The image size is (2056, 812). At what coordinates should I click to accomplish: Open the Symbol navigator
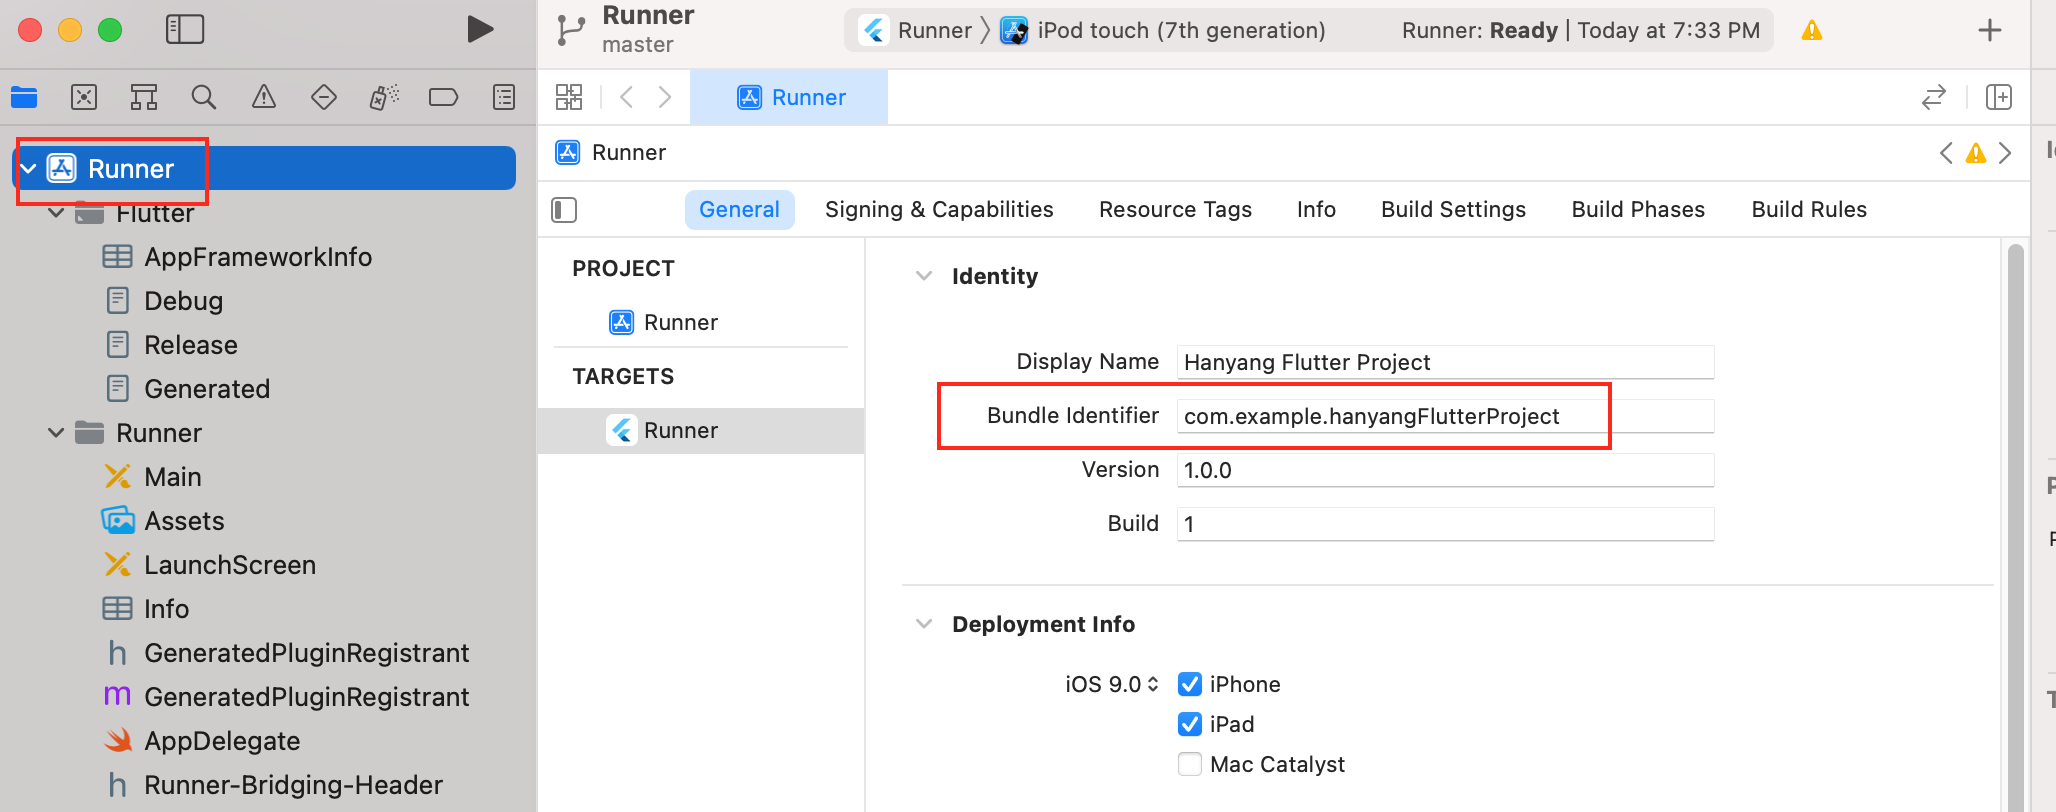point(144,97)
